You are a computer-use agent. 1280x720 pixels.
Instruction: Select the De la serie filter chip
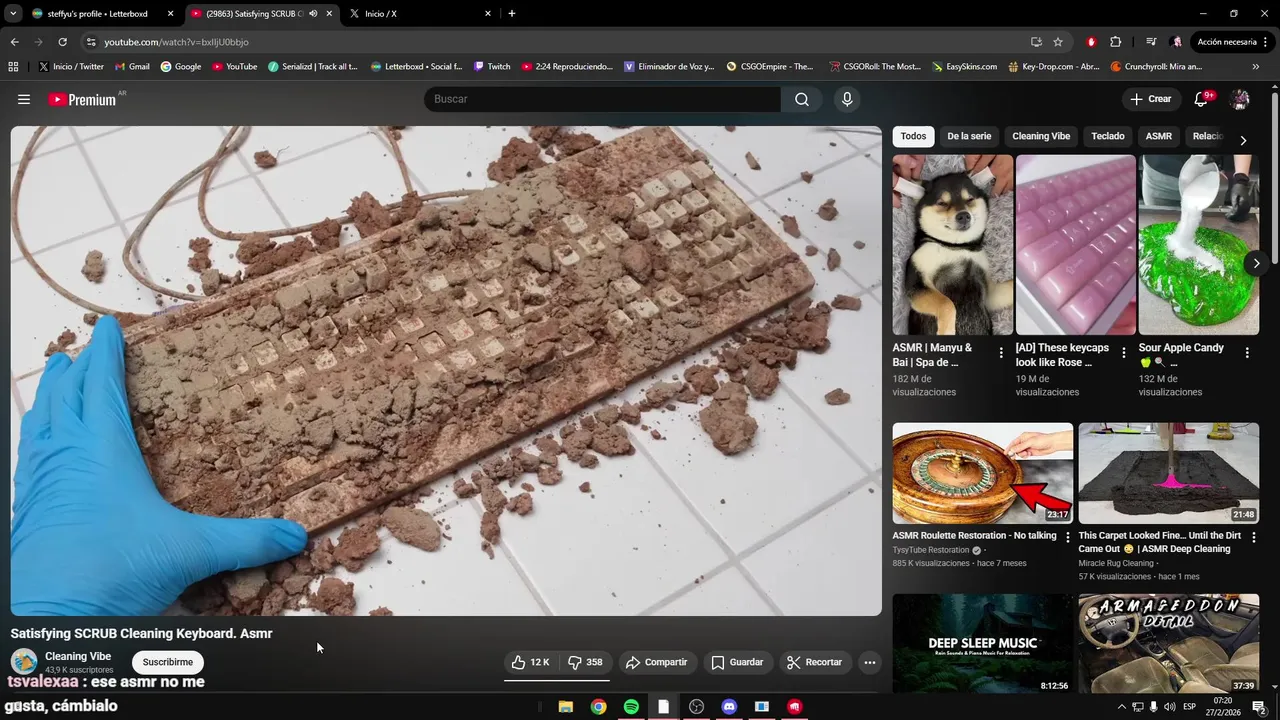pos(969,136)
